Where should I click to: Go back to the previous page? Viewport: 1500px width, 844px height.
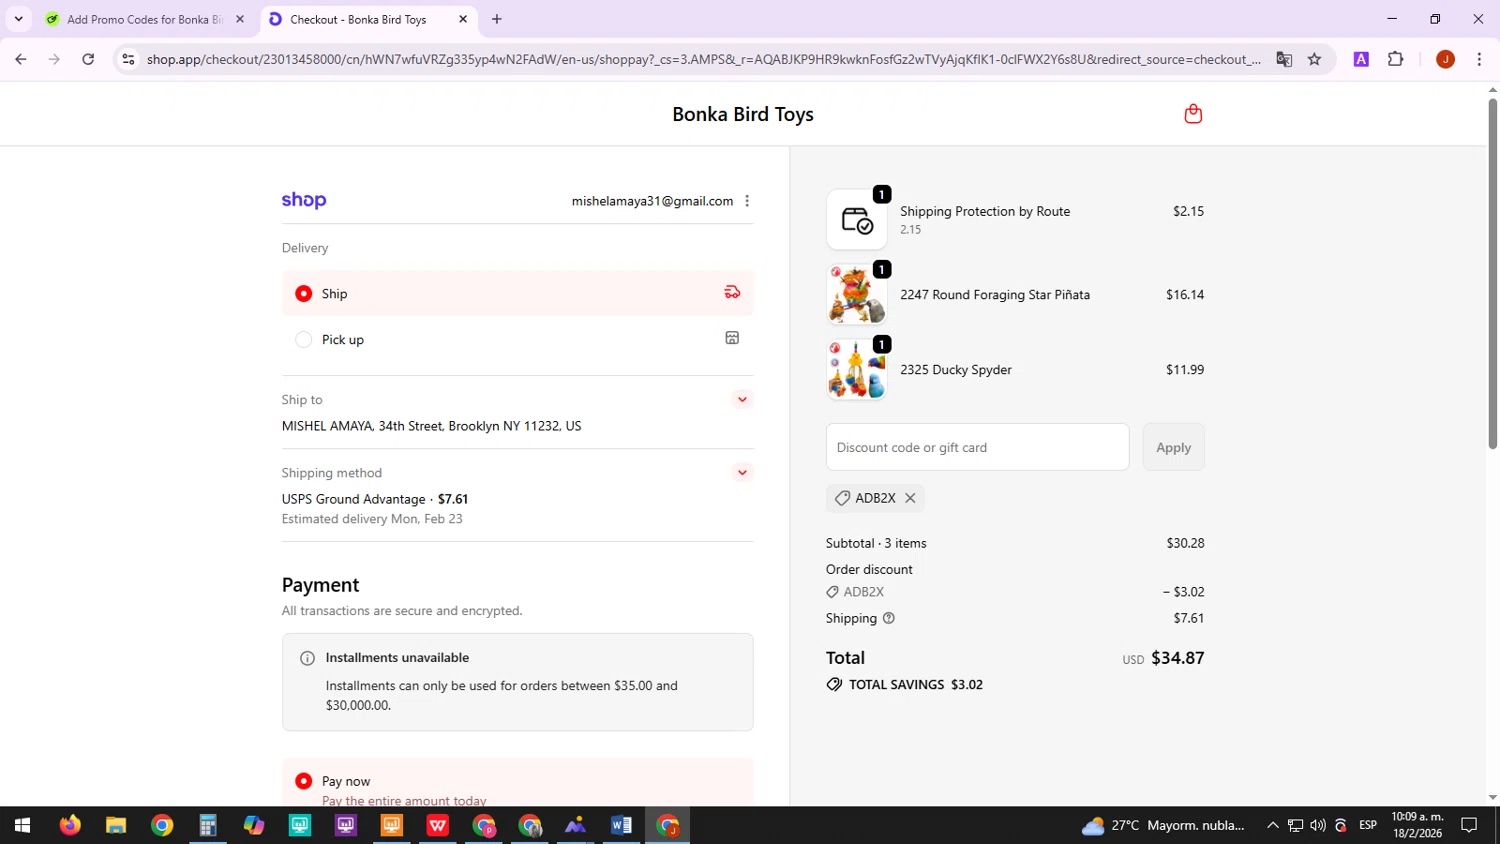21,59
